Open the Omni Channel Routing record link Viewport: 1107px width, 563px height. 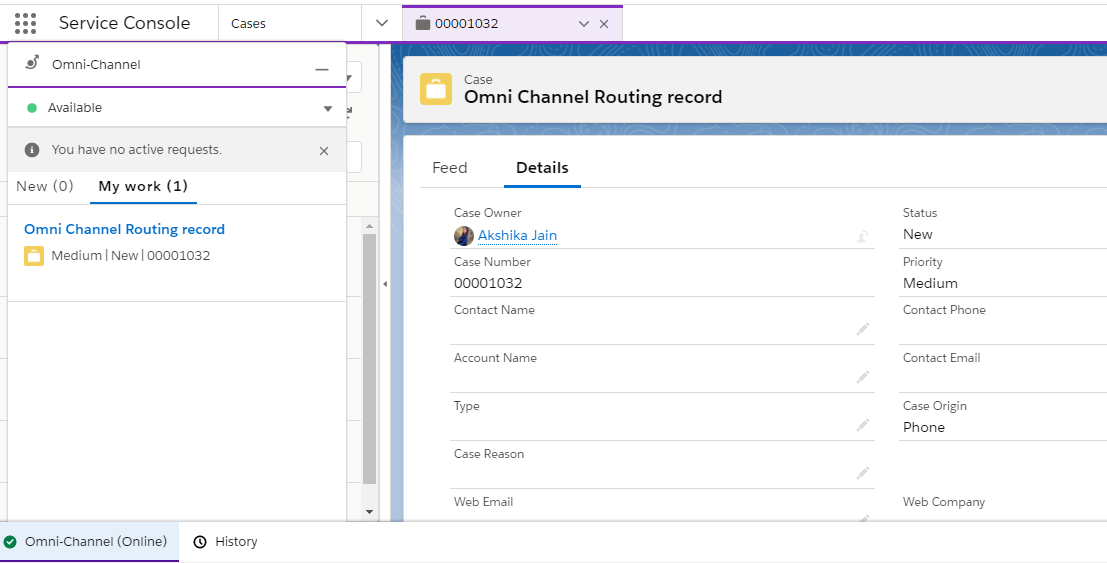tap(124, 229)
